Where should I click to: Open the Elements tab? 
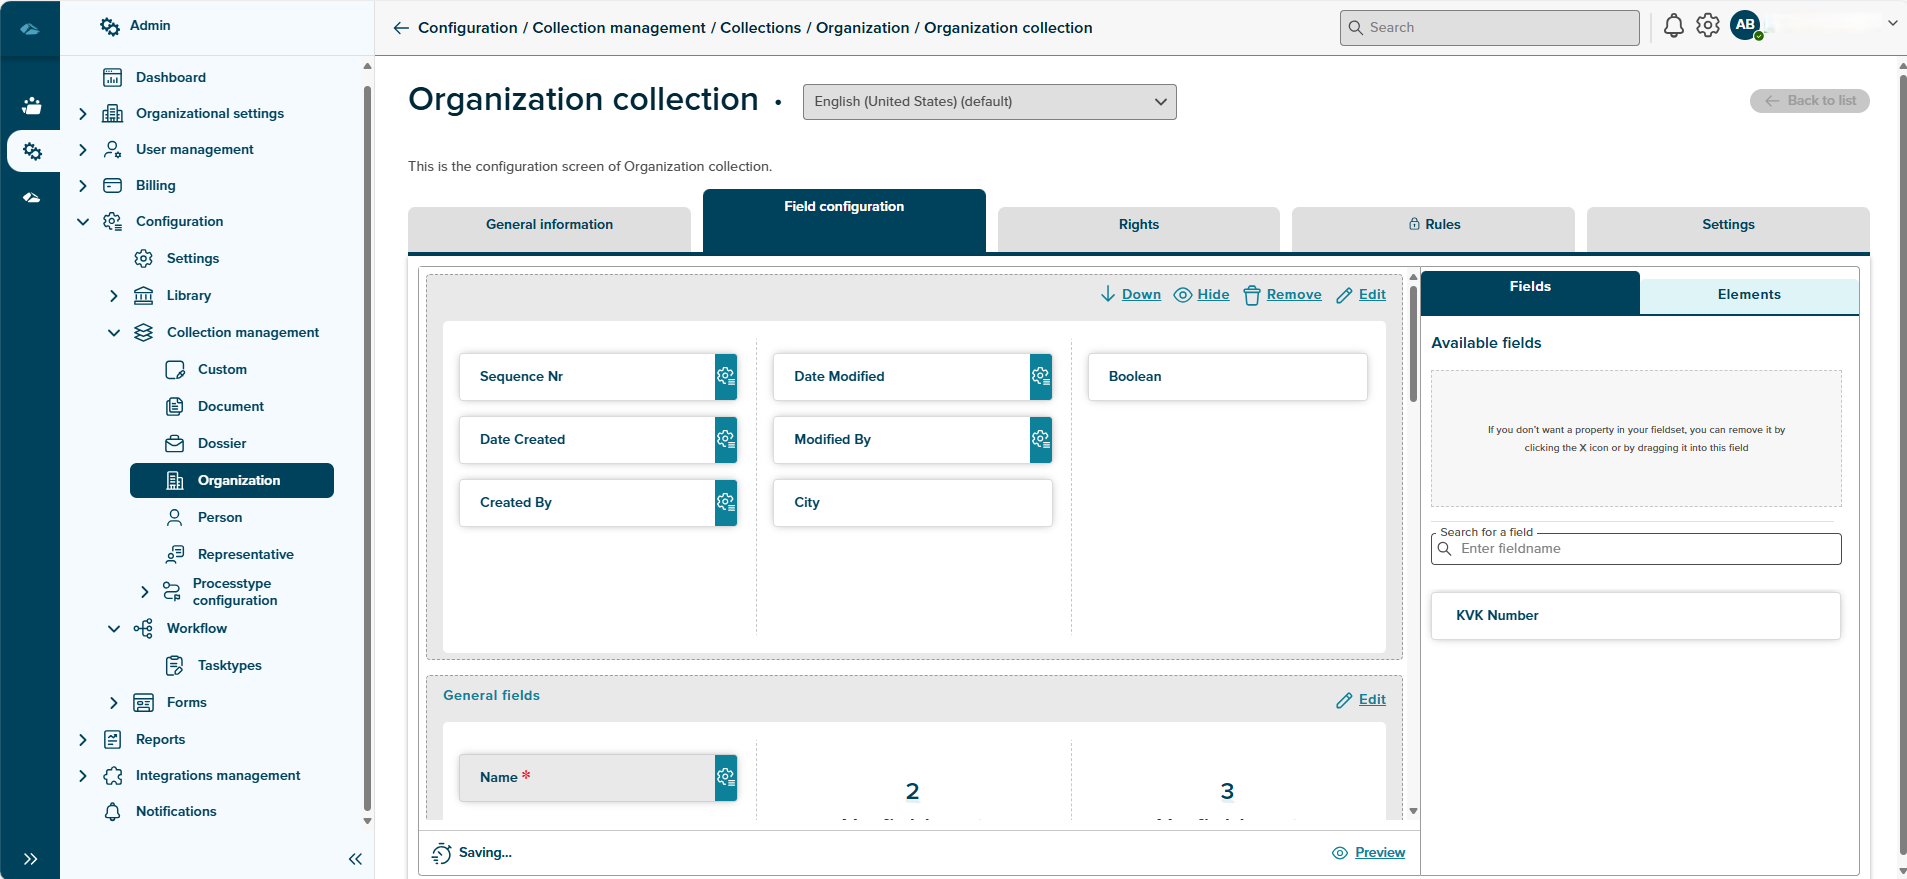click(1748, 295)
